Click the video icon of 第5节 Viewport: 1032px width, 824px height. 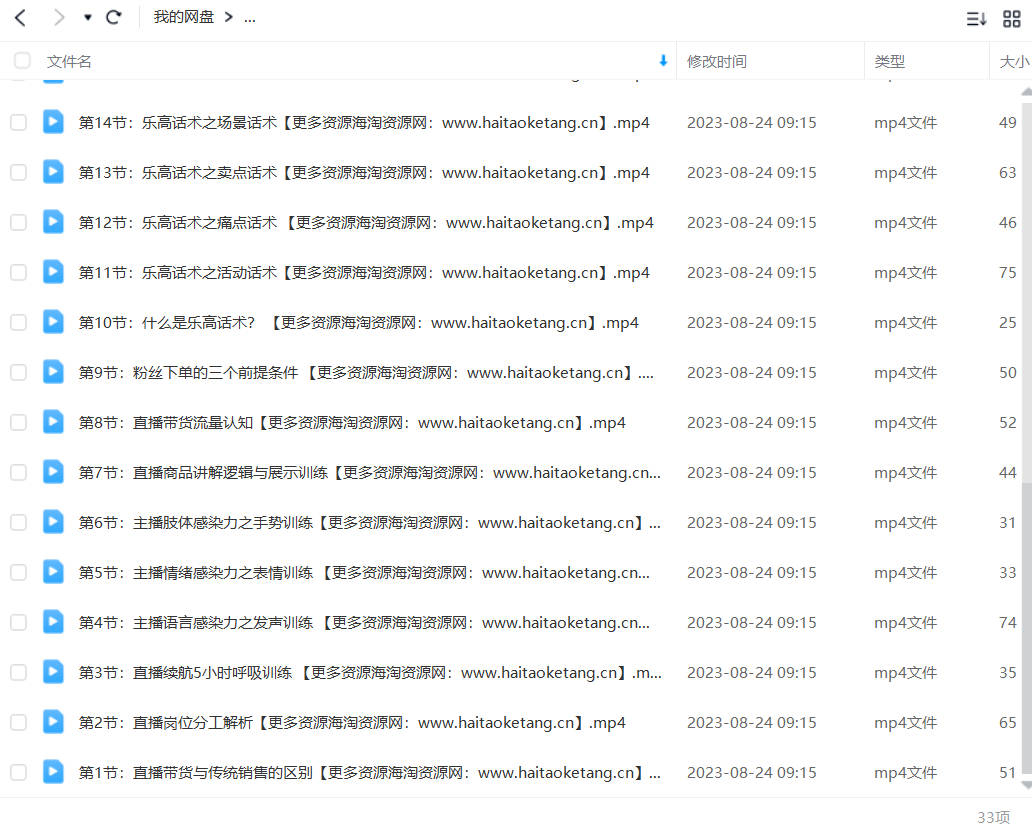pyautogui.click(x=53, y=572)
